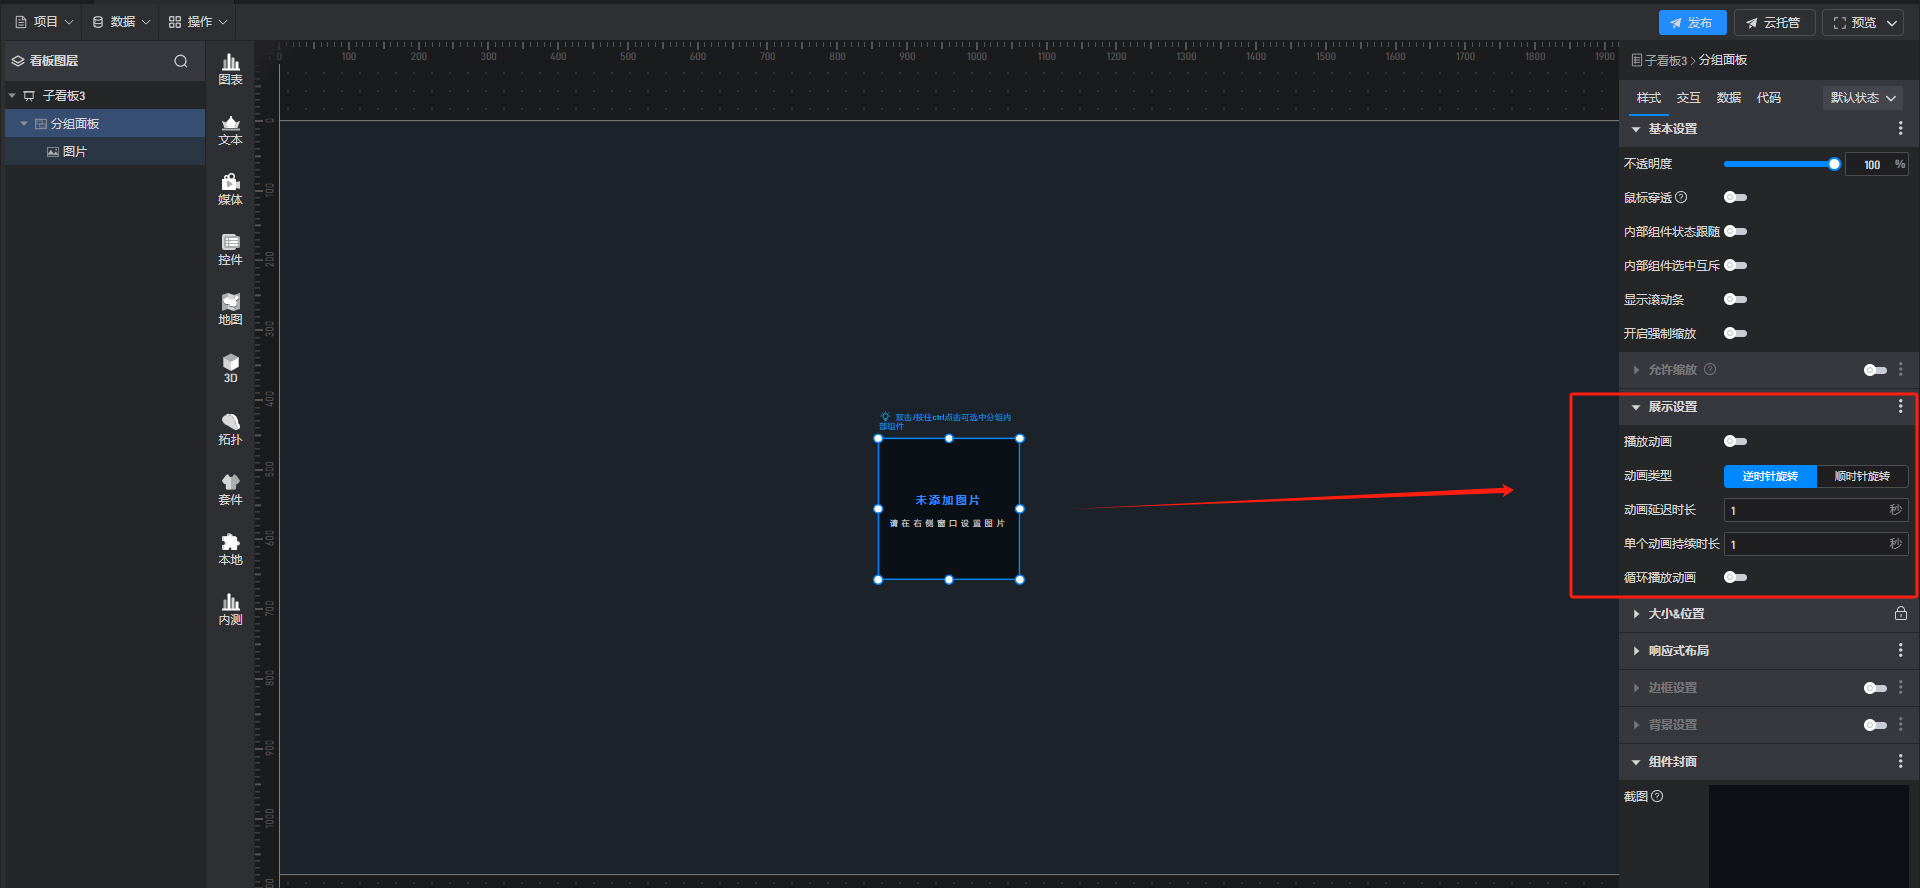Click the search icon in 看板图层 panel
This screenshot has height=888, width=1920.
point(181,61)
